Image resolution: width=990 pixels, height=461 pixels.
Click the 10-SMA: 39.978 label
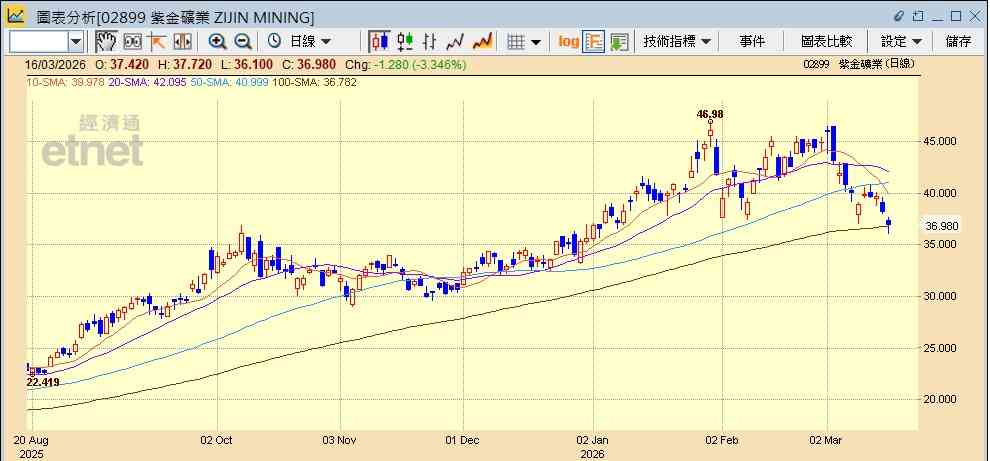tap(66, 82)
